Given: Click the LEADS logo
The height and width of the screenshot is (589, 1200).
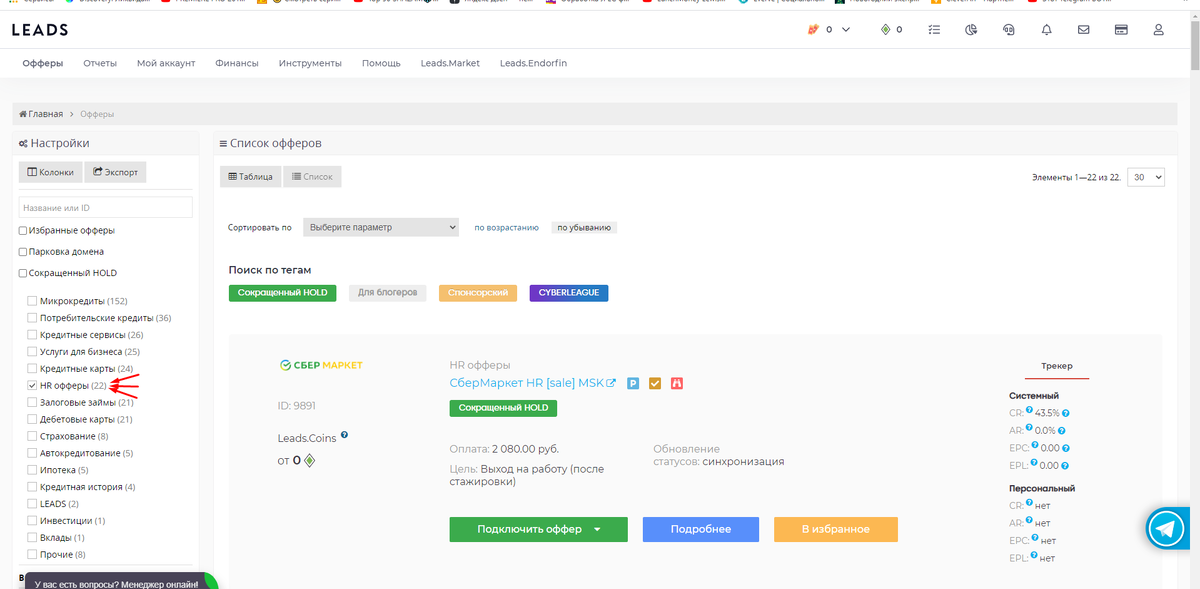Looking at the screenshot, I should pyautogui.click(x=40, y=30).
